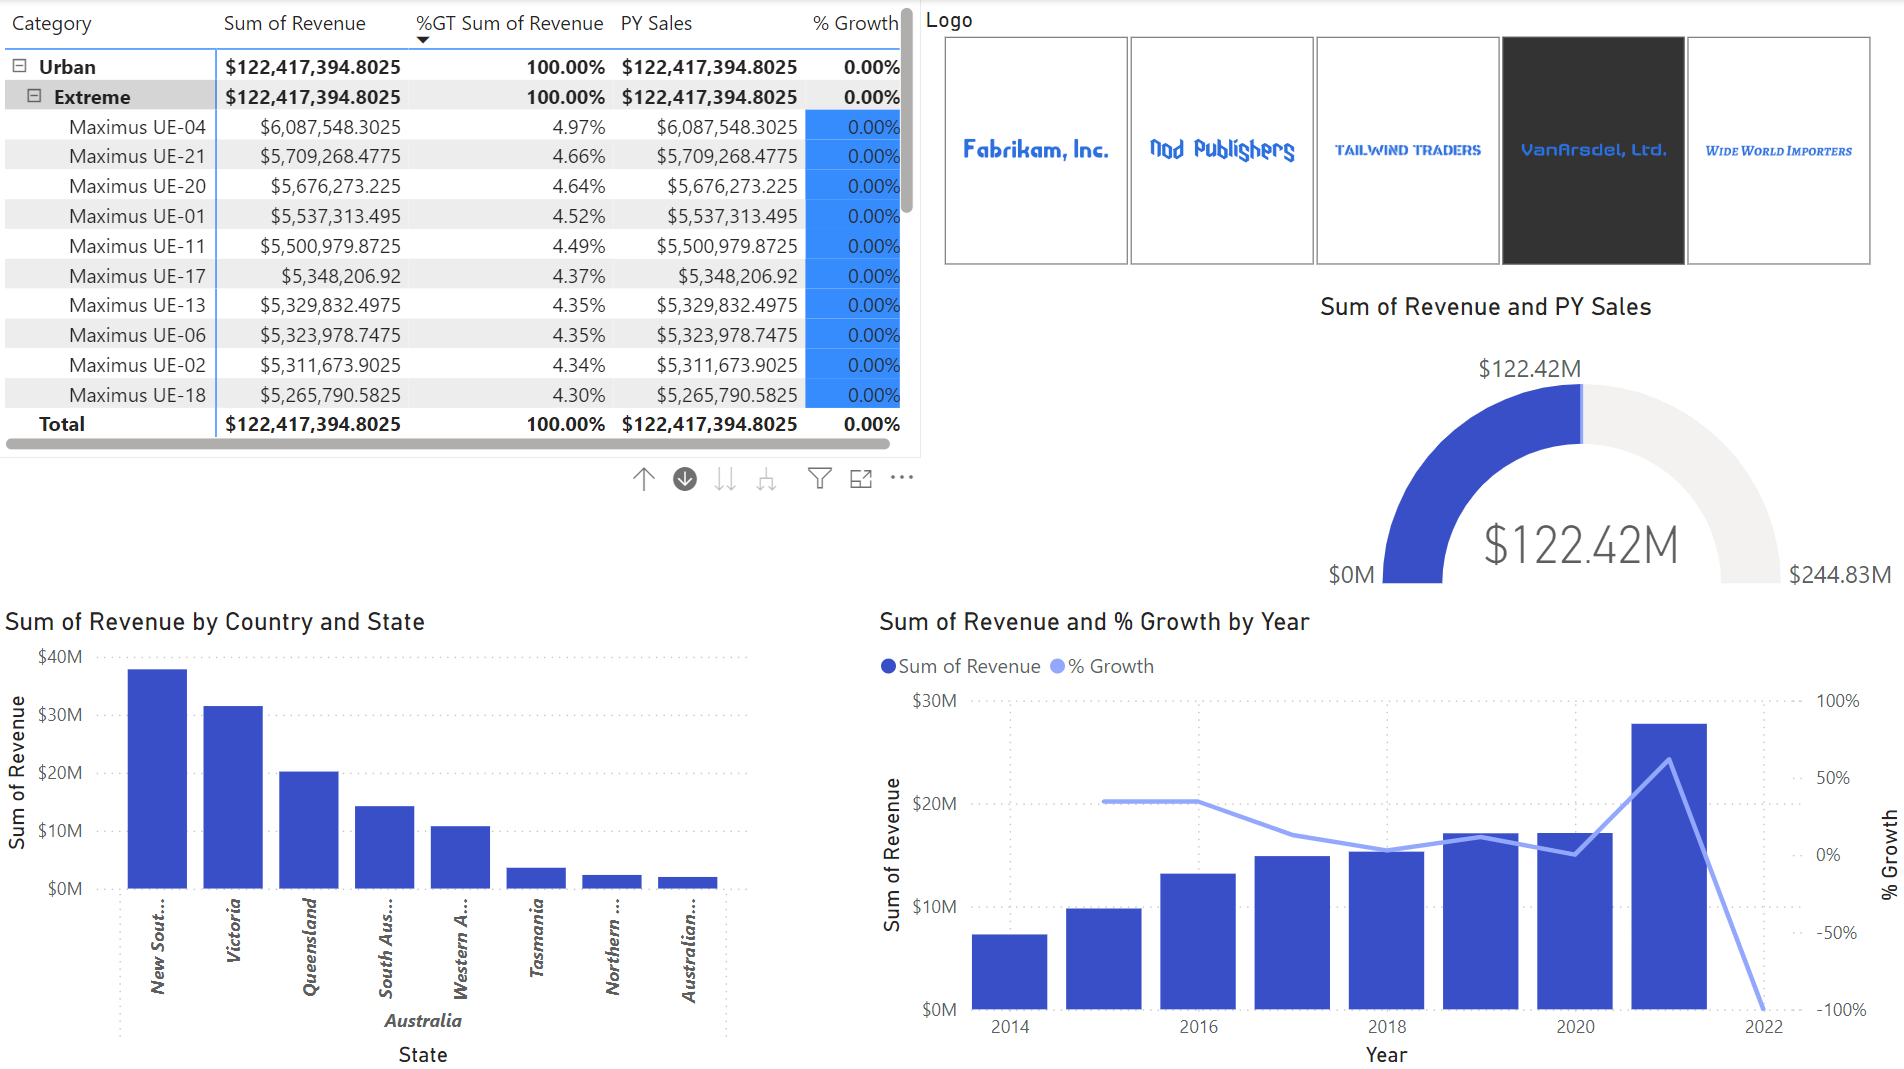Select the Maximus UE-04 row
Viewport: 1904px width, 1069px height.
[x=137, y=127]
